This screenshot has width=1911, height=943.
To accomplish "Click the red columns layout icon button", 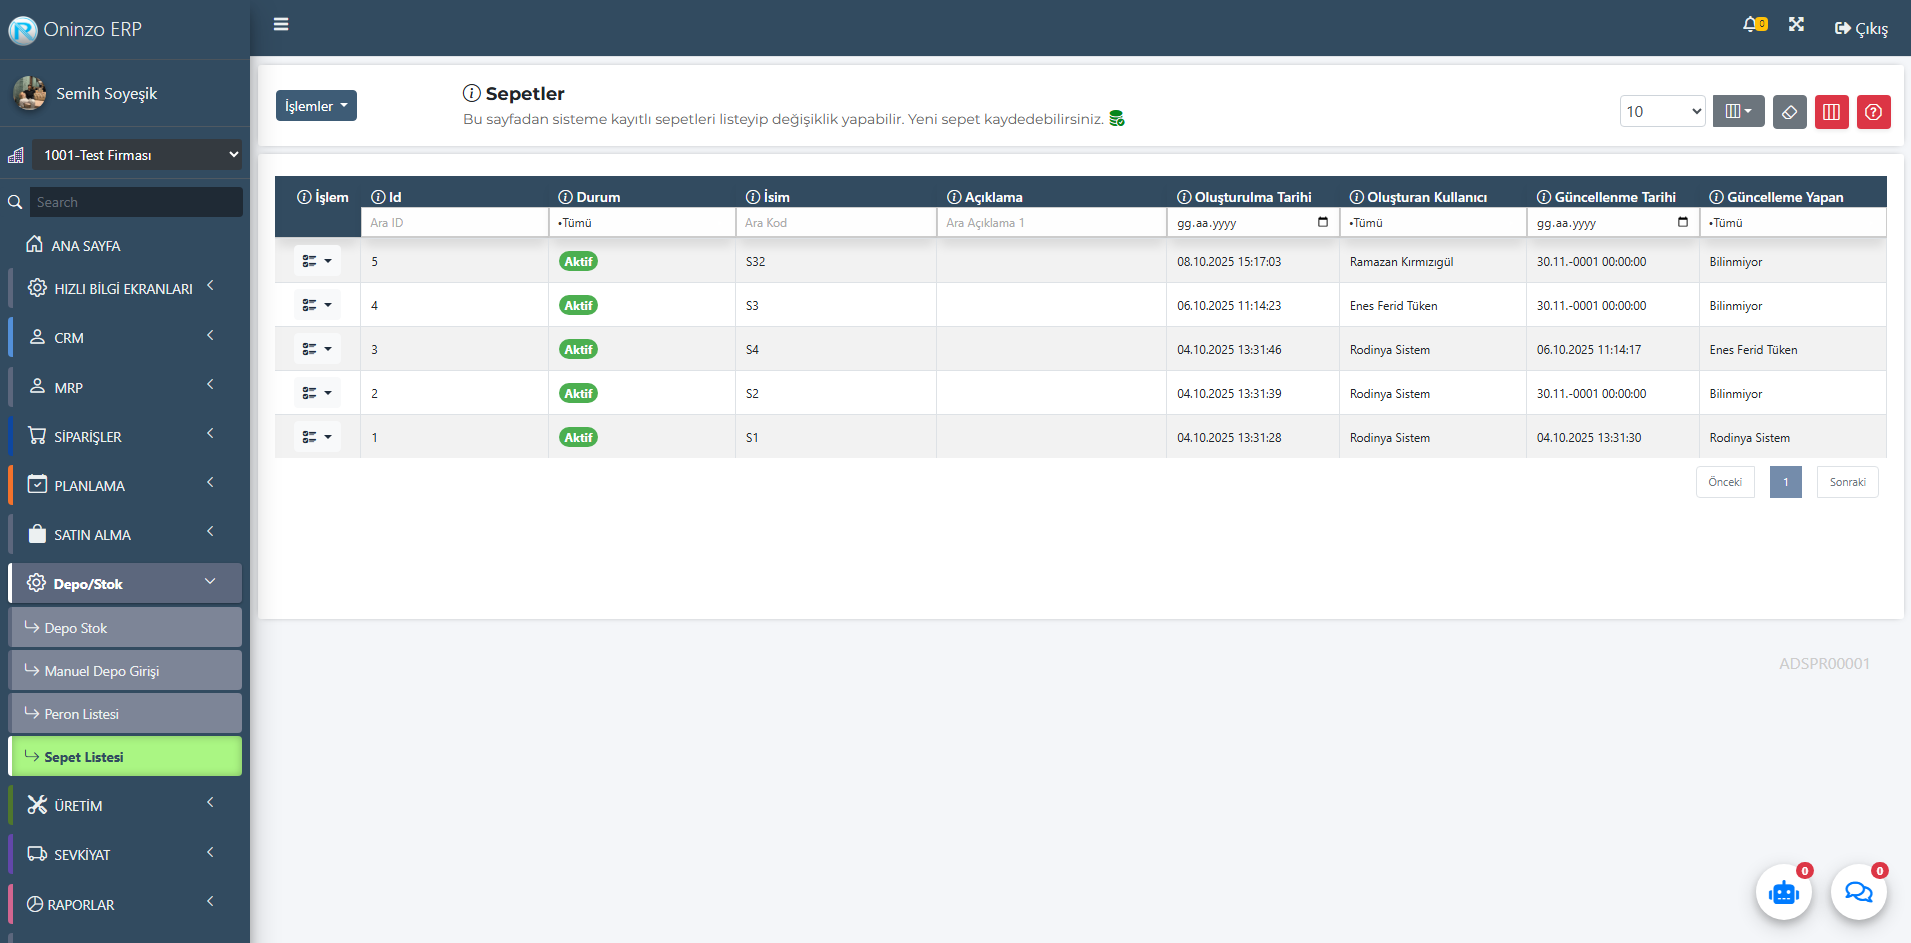I will tap(1831, 112).
